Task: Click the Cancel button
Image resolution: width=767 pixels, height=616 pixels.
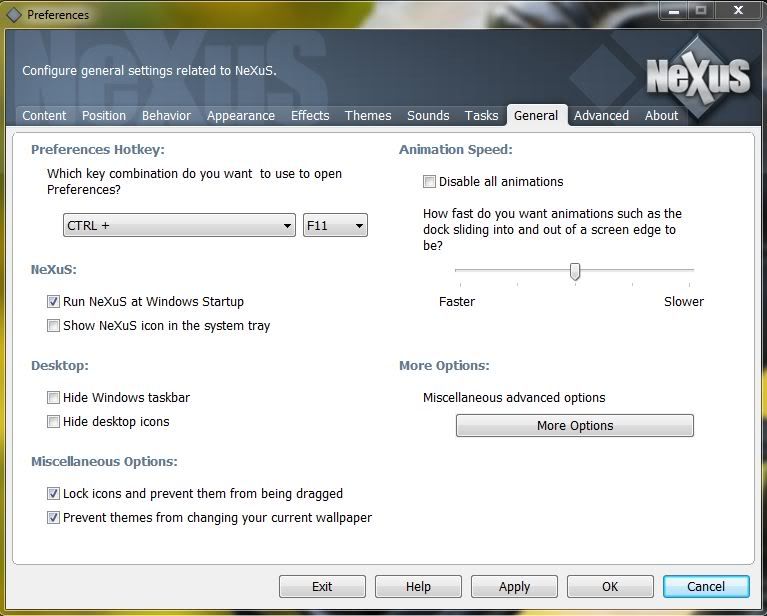Action: click(706, 586)
